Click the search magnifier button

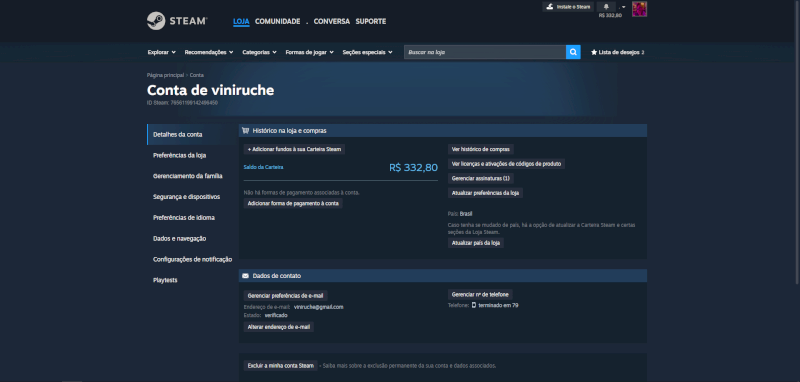(x=573, y=52)
